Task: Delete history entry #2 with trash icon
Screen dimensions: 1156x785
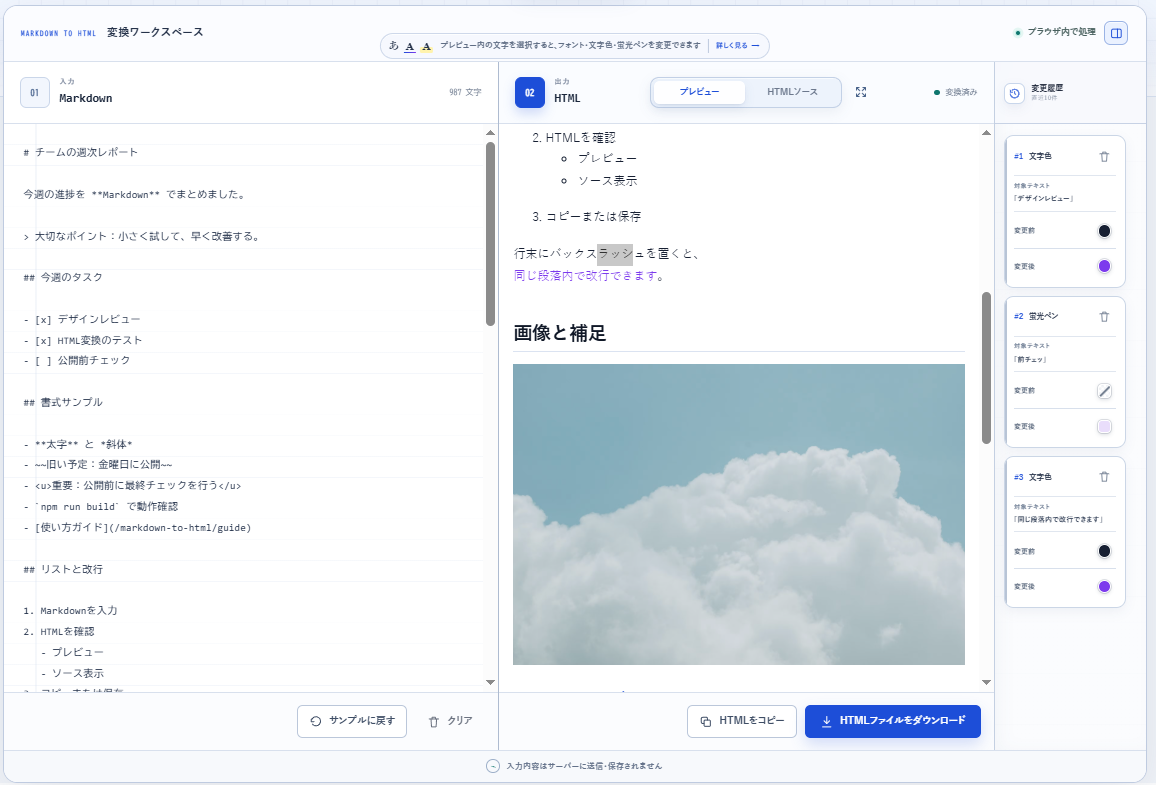Action: tap(1104, 316)
